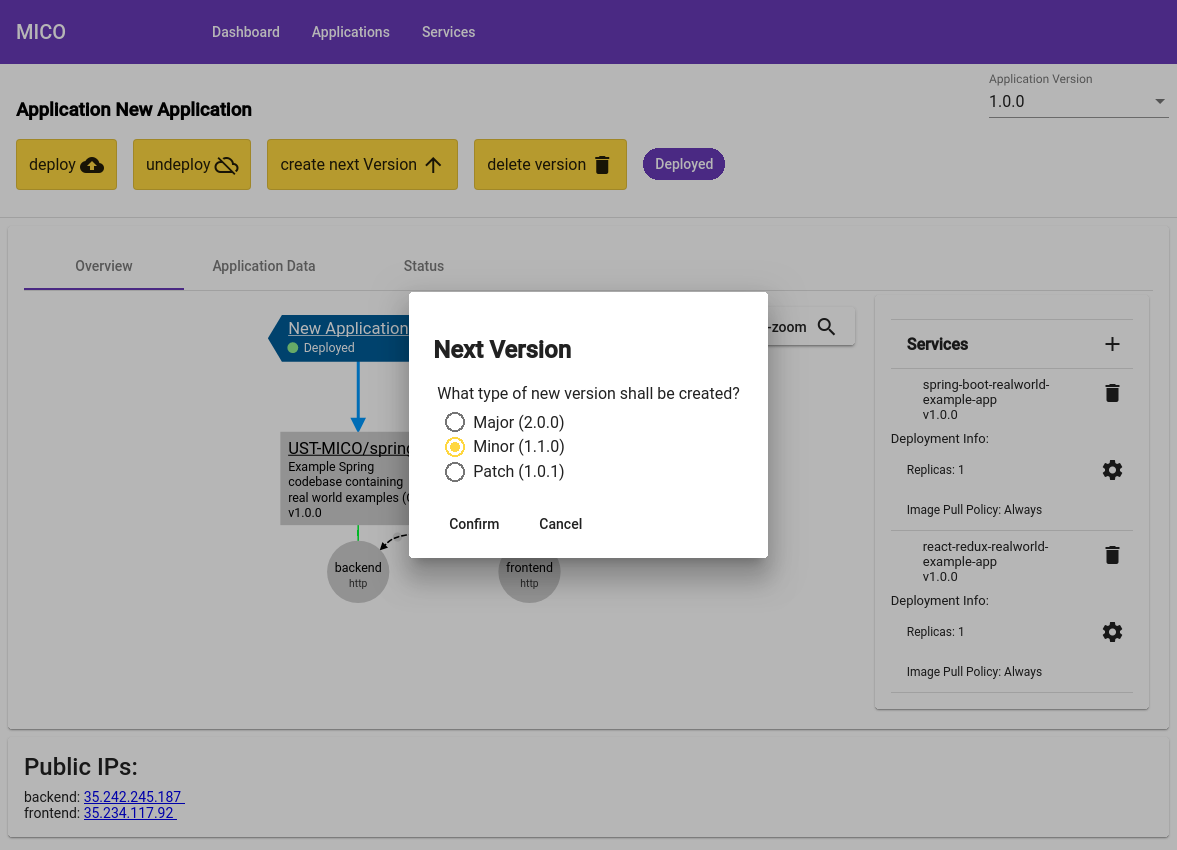The width and height of the screenshot is (1177, 850).
Task: Select the frontend http interface node
Action: click(529, 580)
